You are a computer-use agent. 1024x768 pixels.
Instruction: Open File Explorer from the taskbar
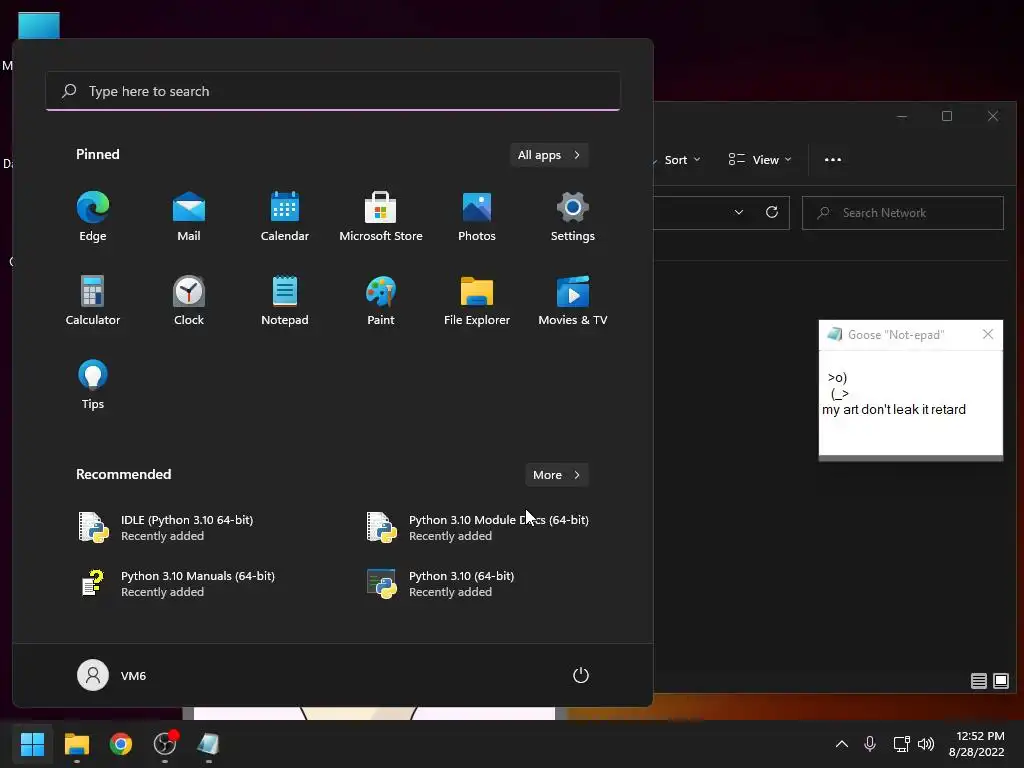(x=76, y=744)
